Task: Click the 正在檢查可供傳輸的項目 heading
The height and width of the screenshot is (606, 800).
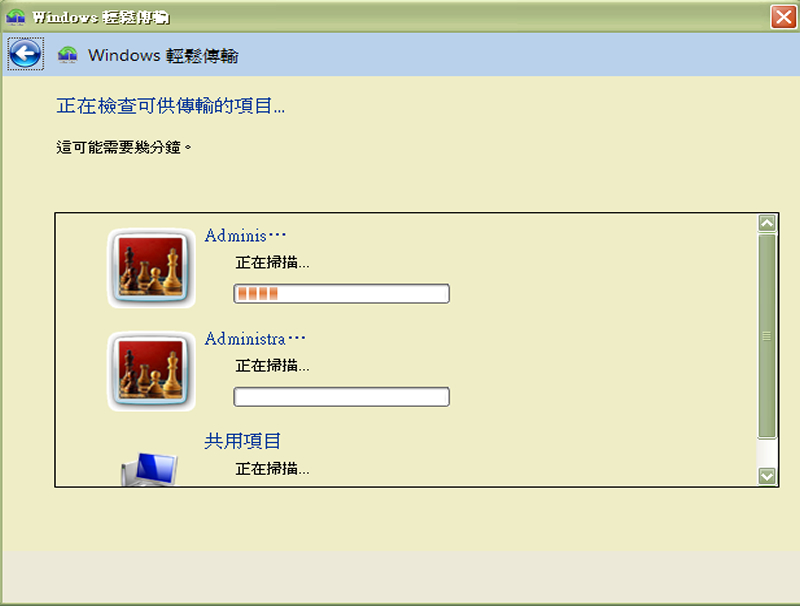Action: tap(170, 106)
